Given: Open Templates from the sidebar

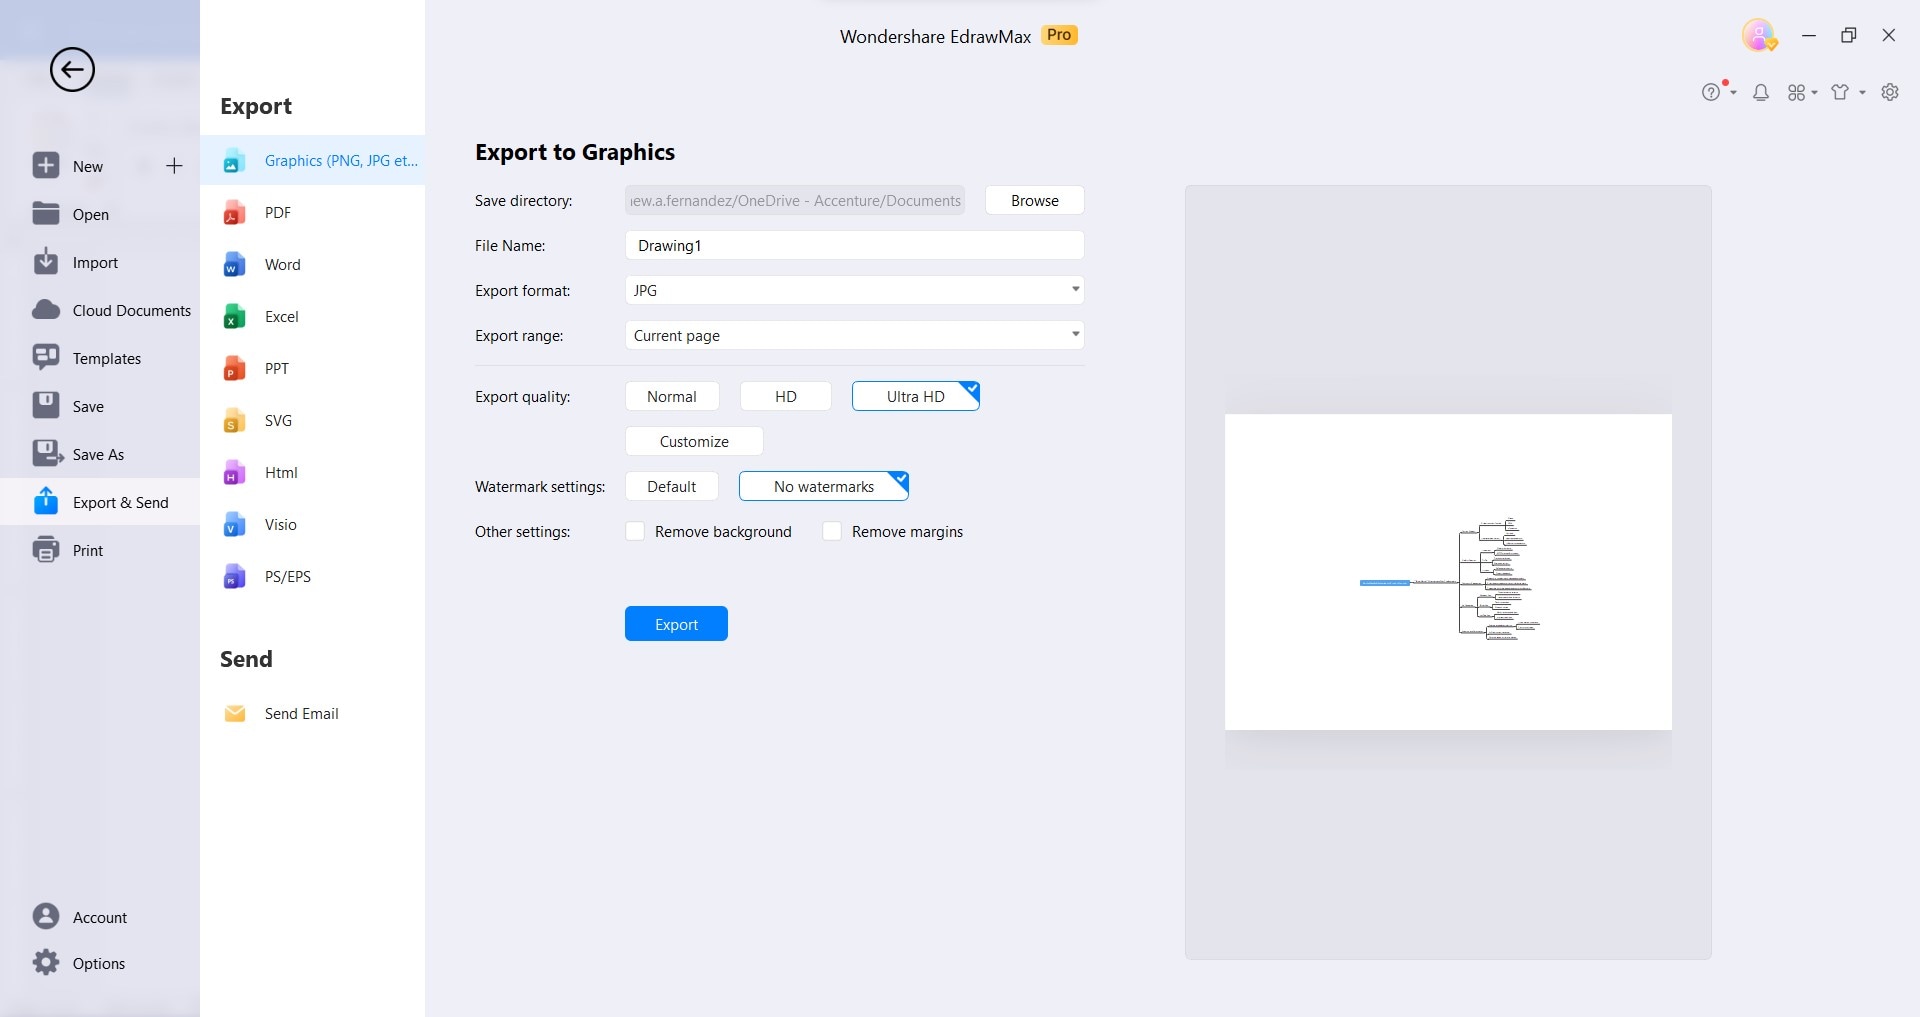Looking at the screenshot, I should click(x=100, y=358).
